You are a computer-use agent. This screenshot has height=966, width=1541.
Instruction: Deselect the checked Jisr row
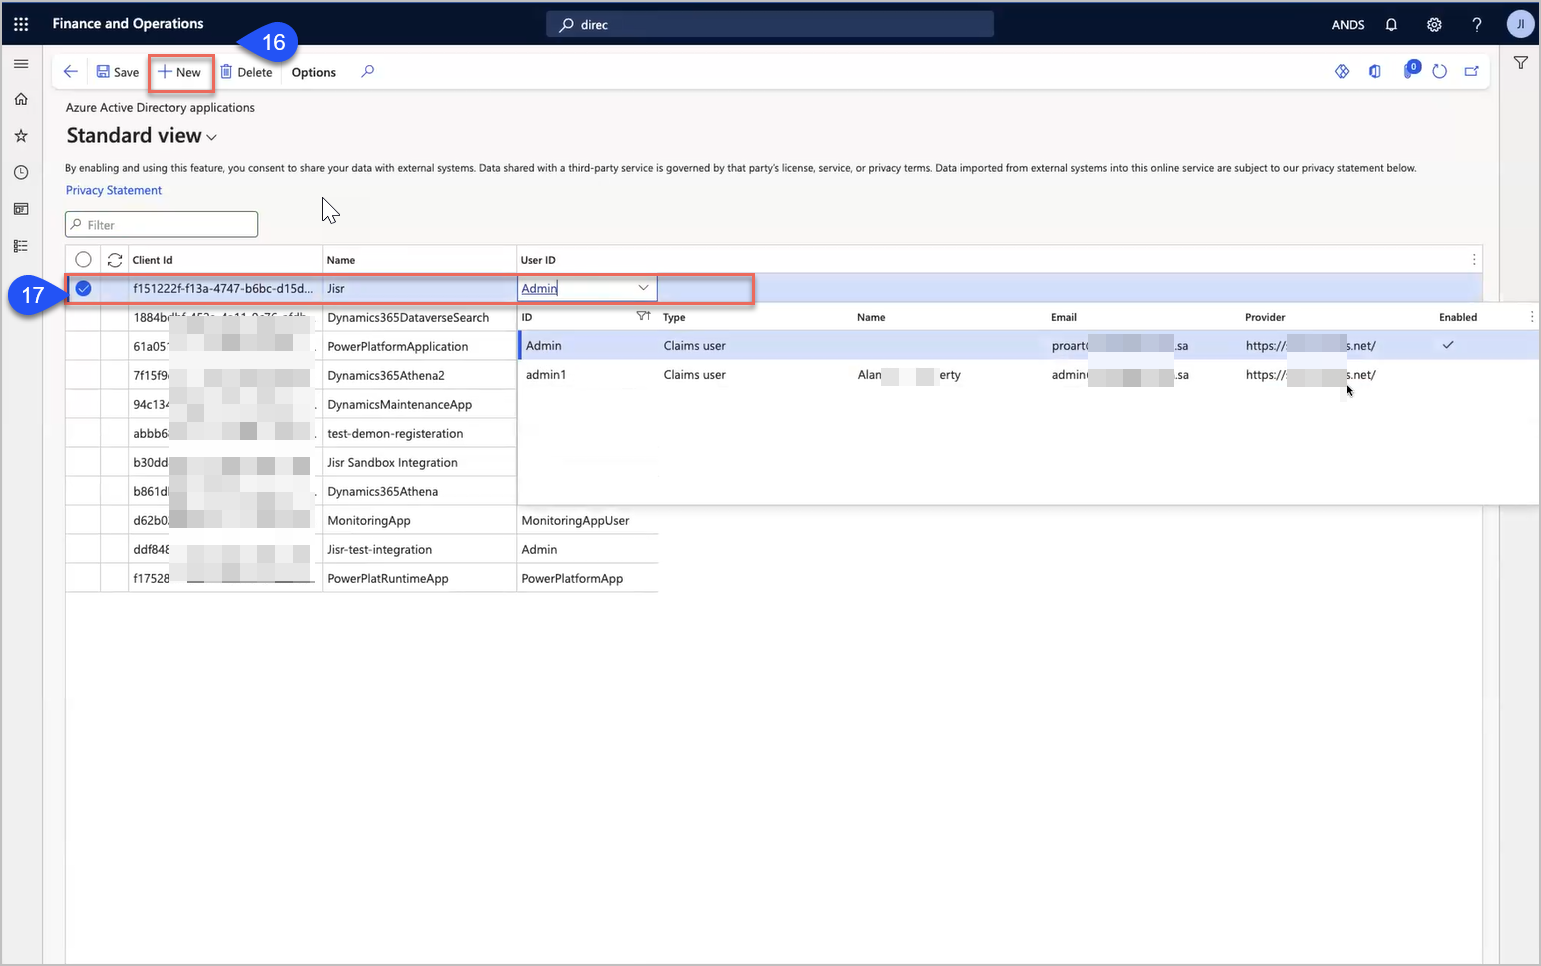tap(83, 288)
